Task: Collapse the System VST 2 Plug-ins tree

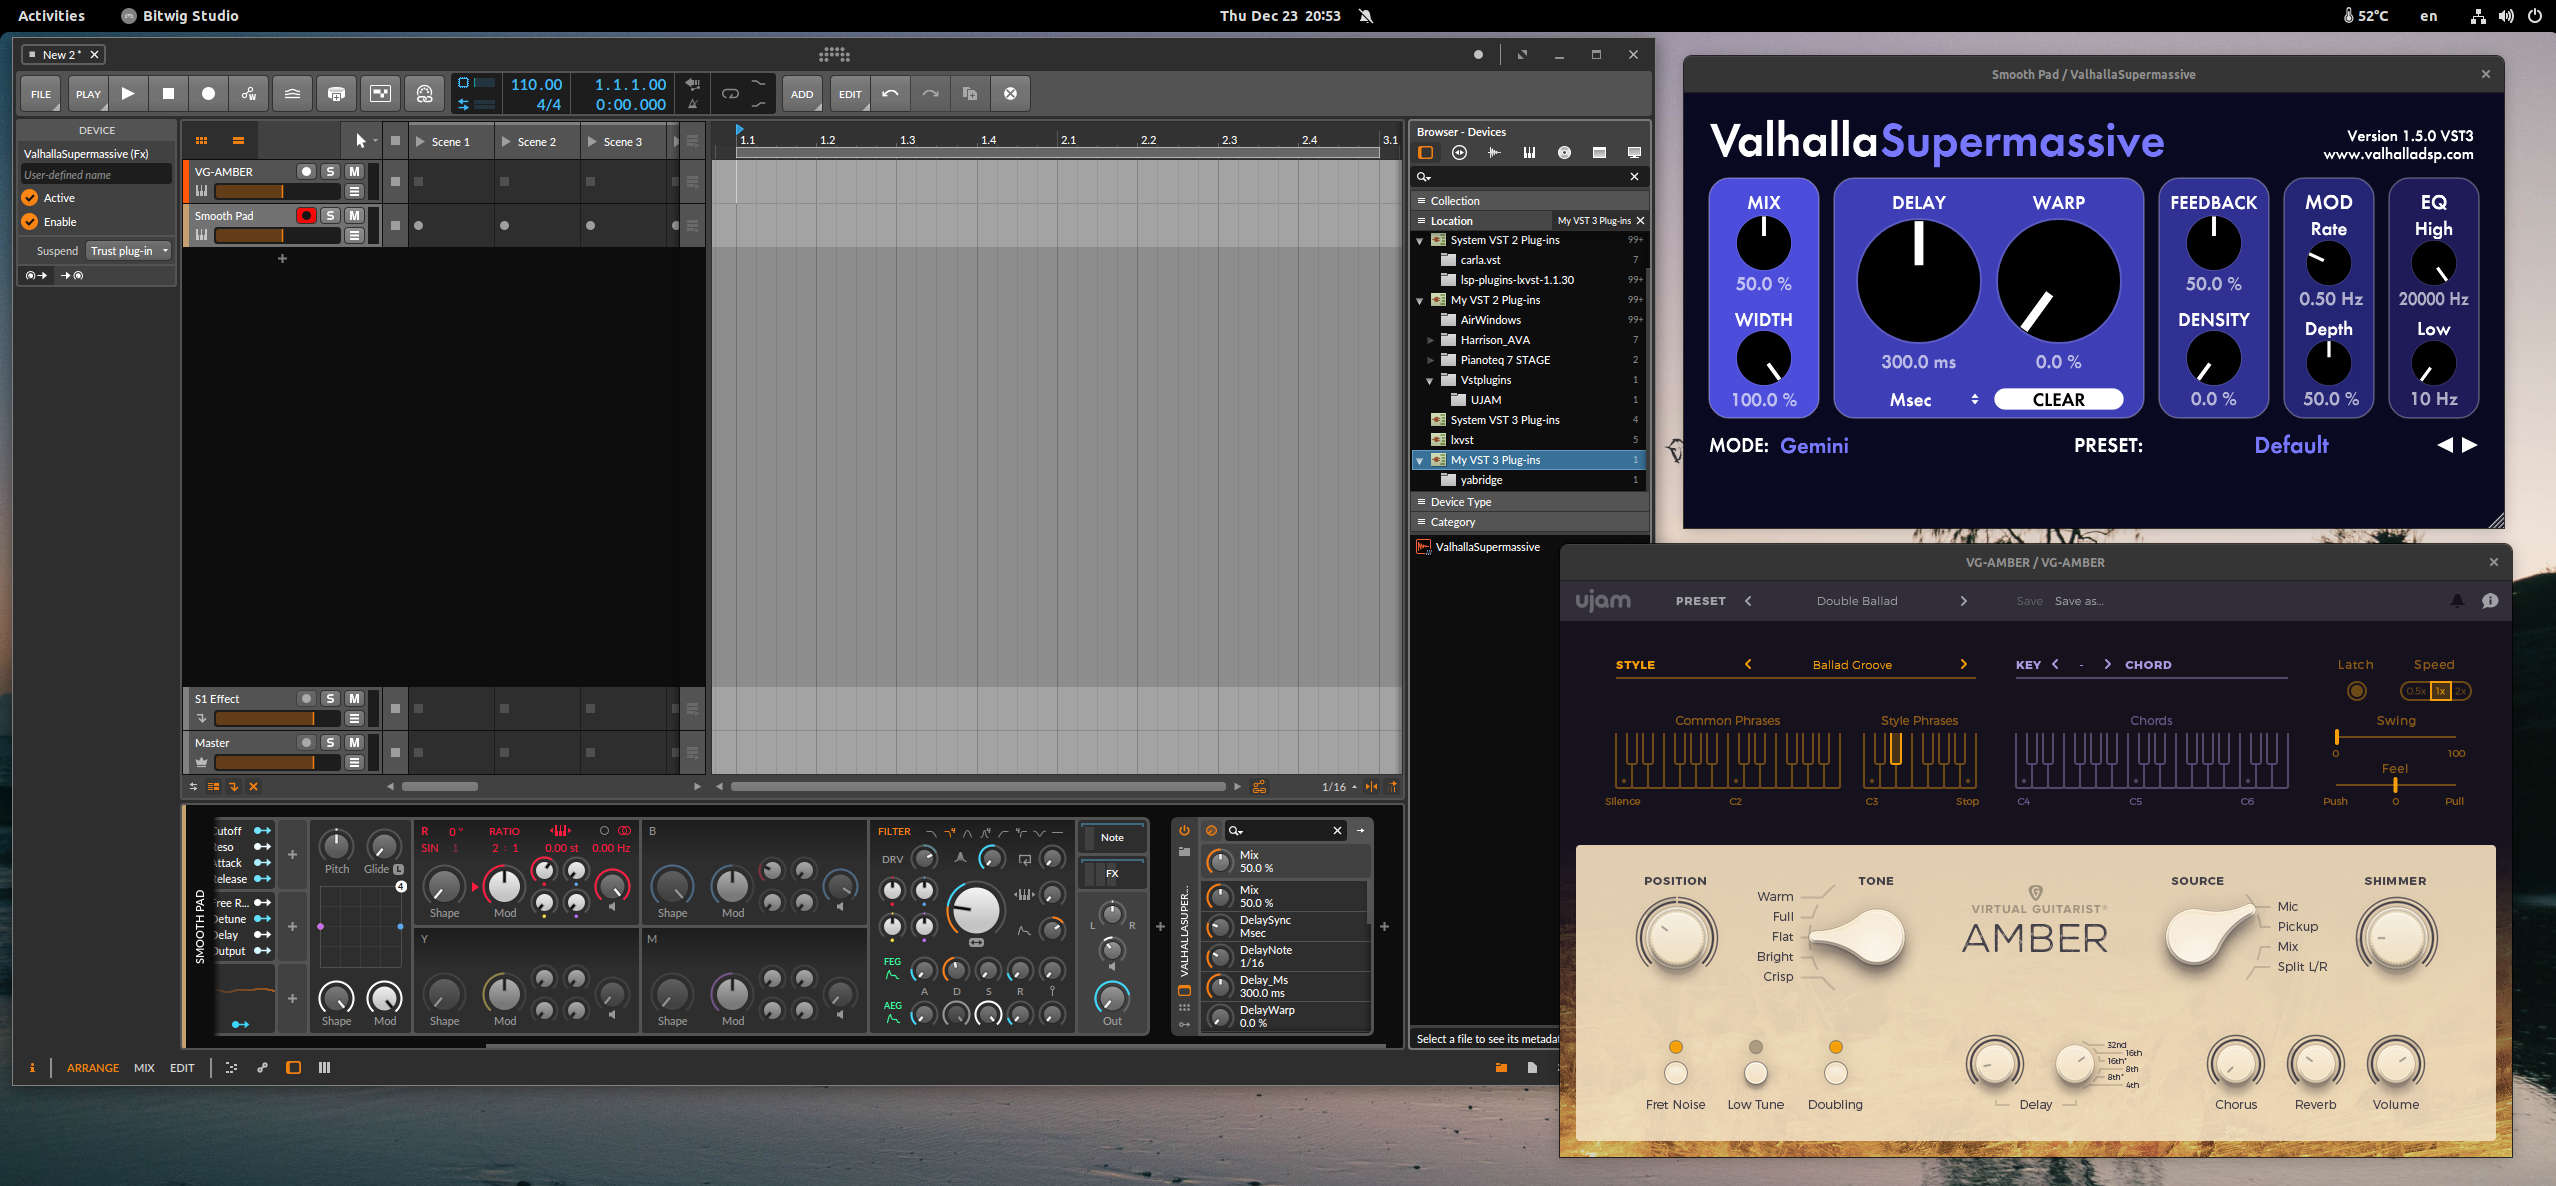Action: point(1420,241)
